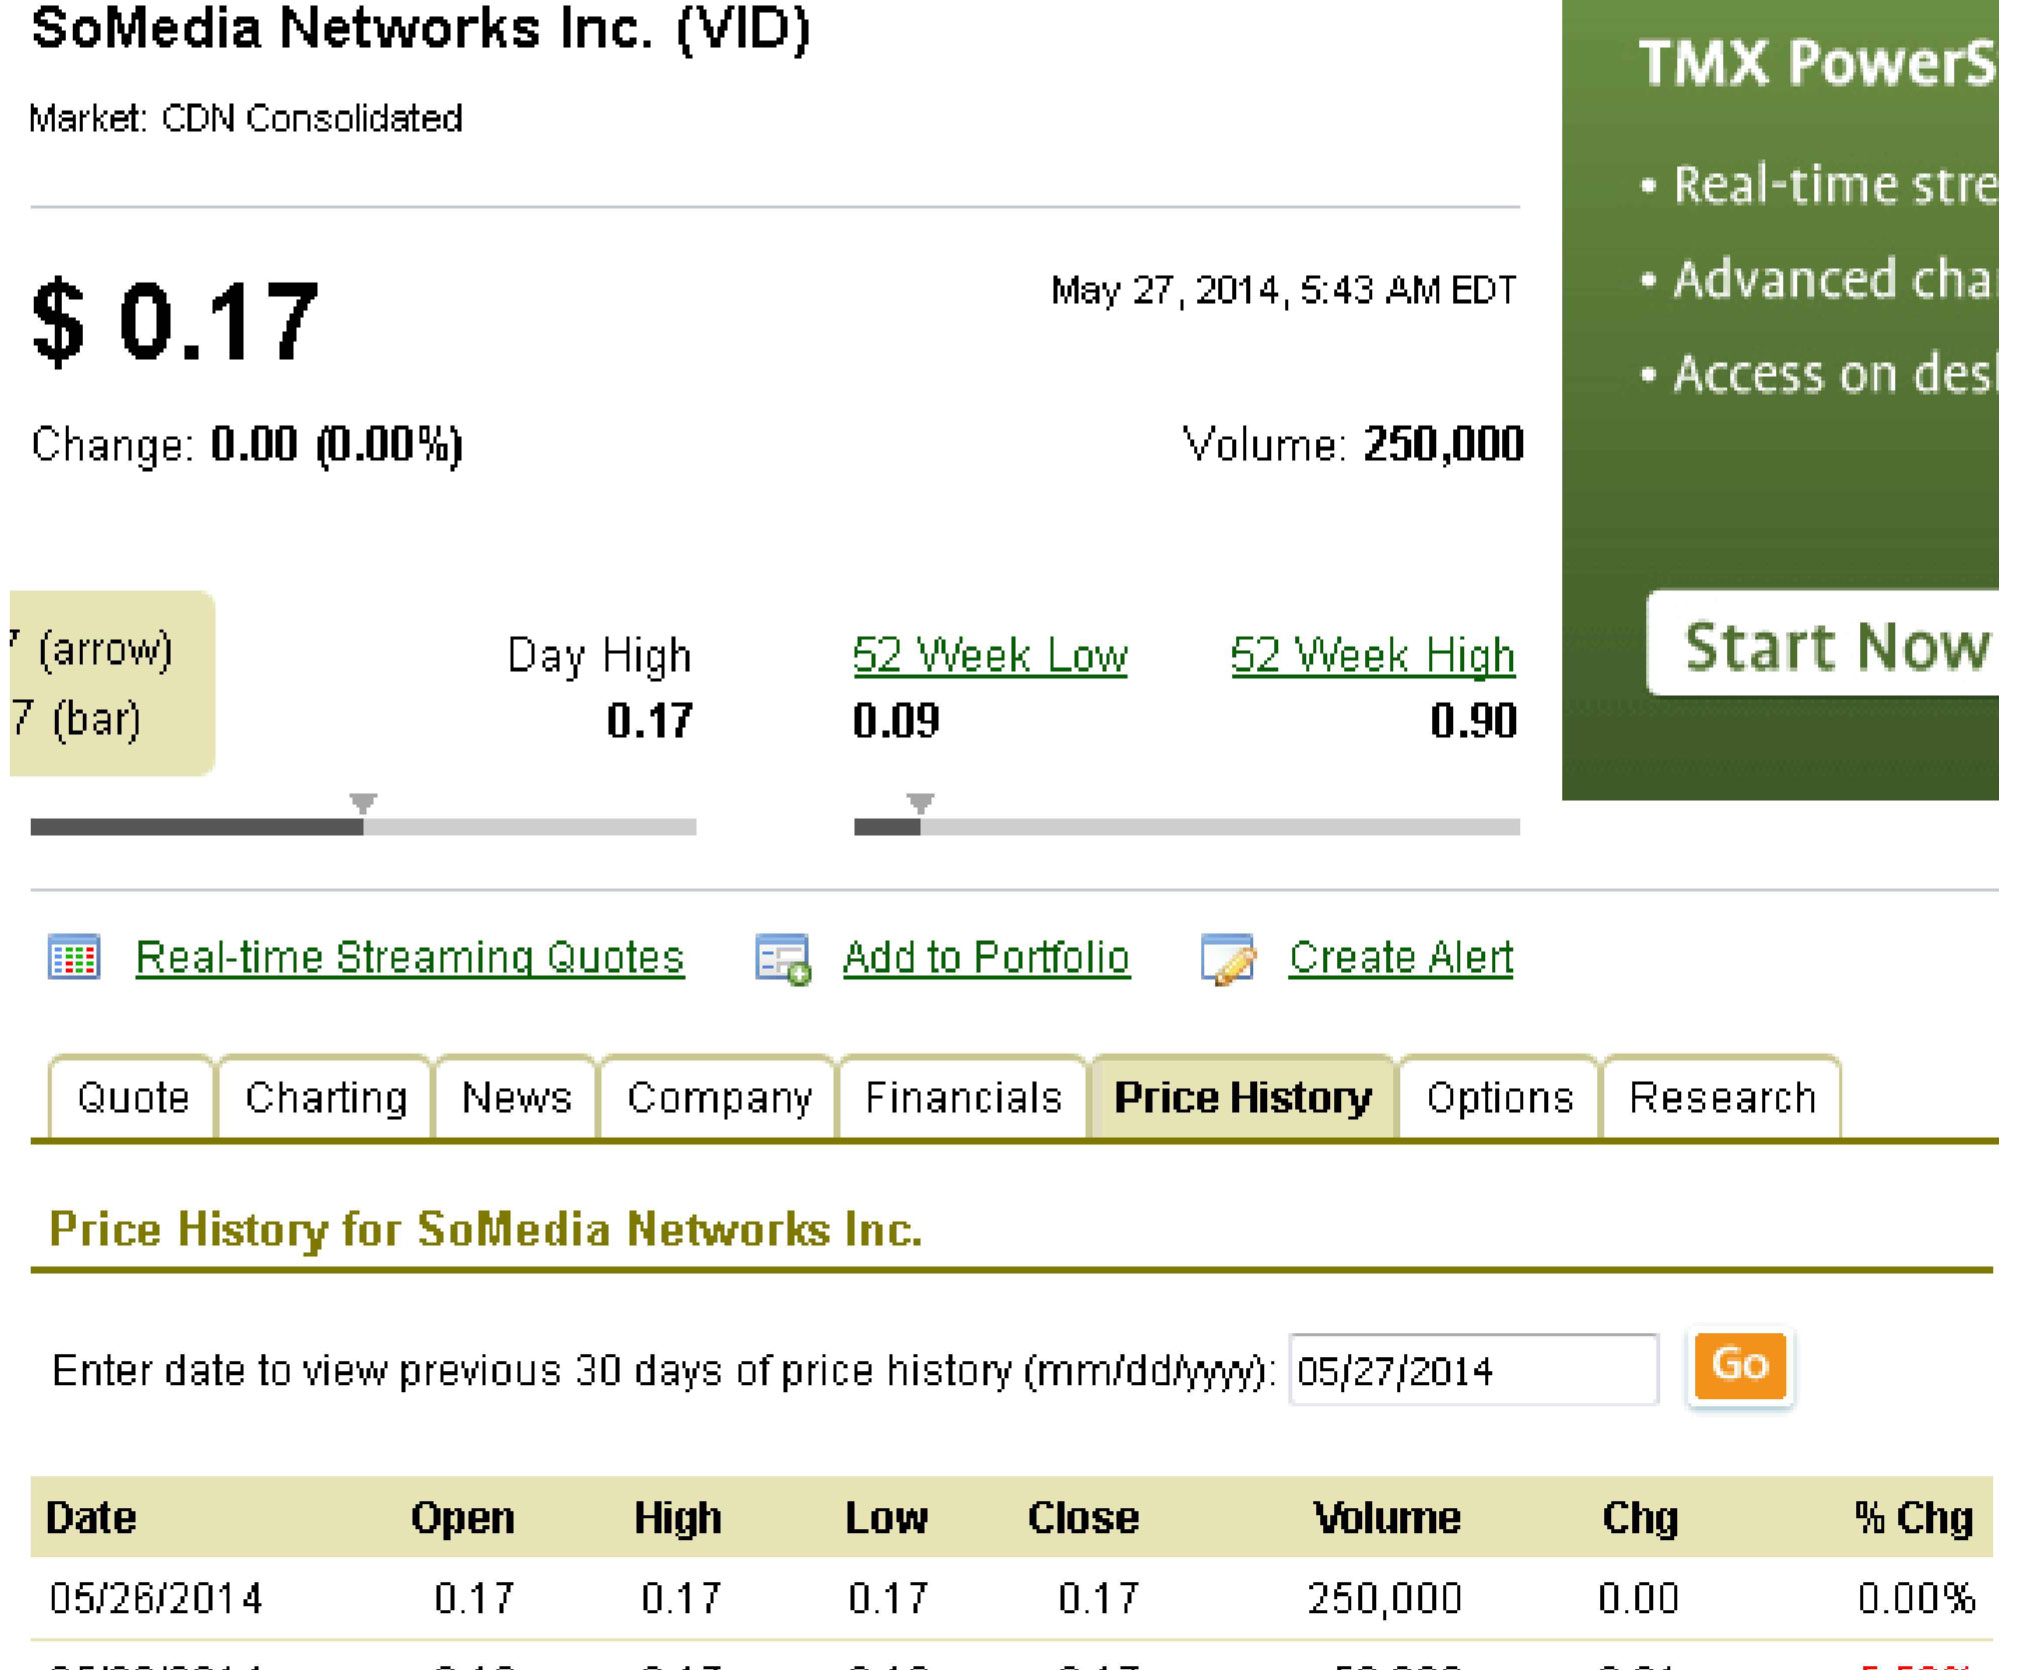The image size is (2019, 1670).
Task: Click the 52-week range slider arrow marker
Action: point(920,803)
